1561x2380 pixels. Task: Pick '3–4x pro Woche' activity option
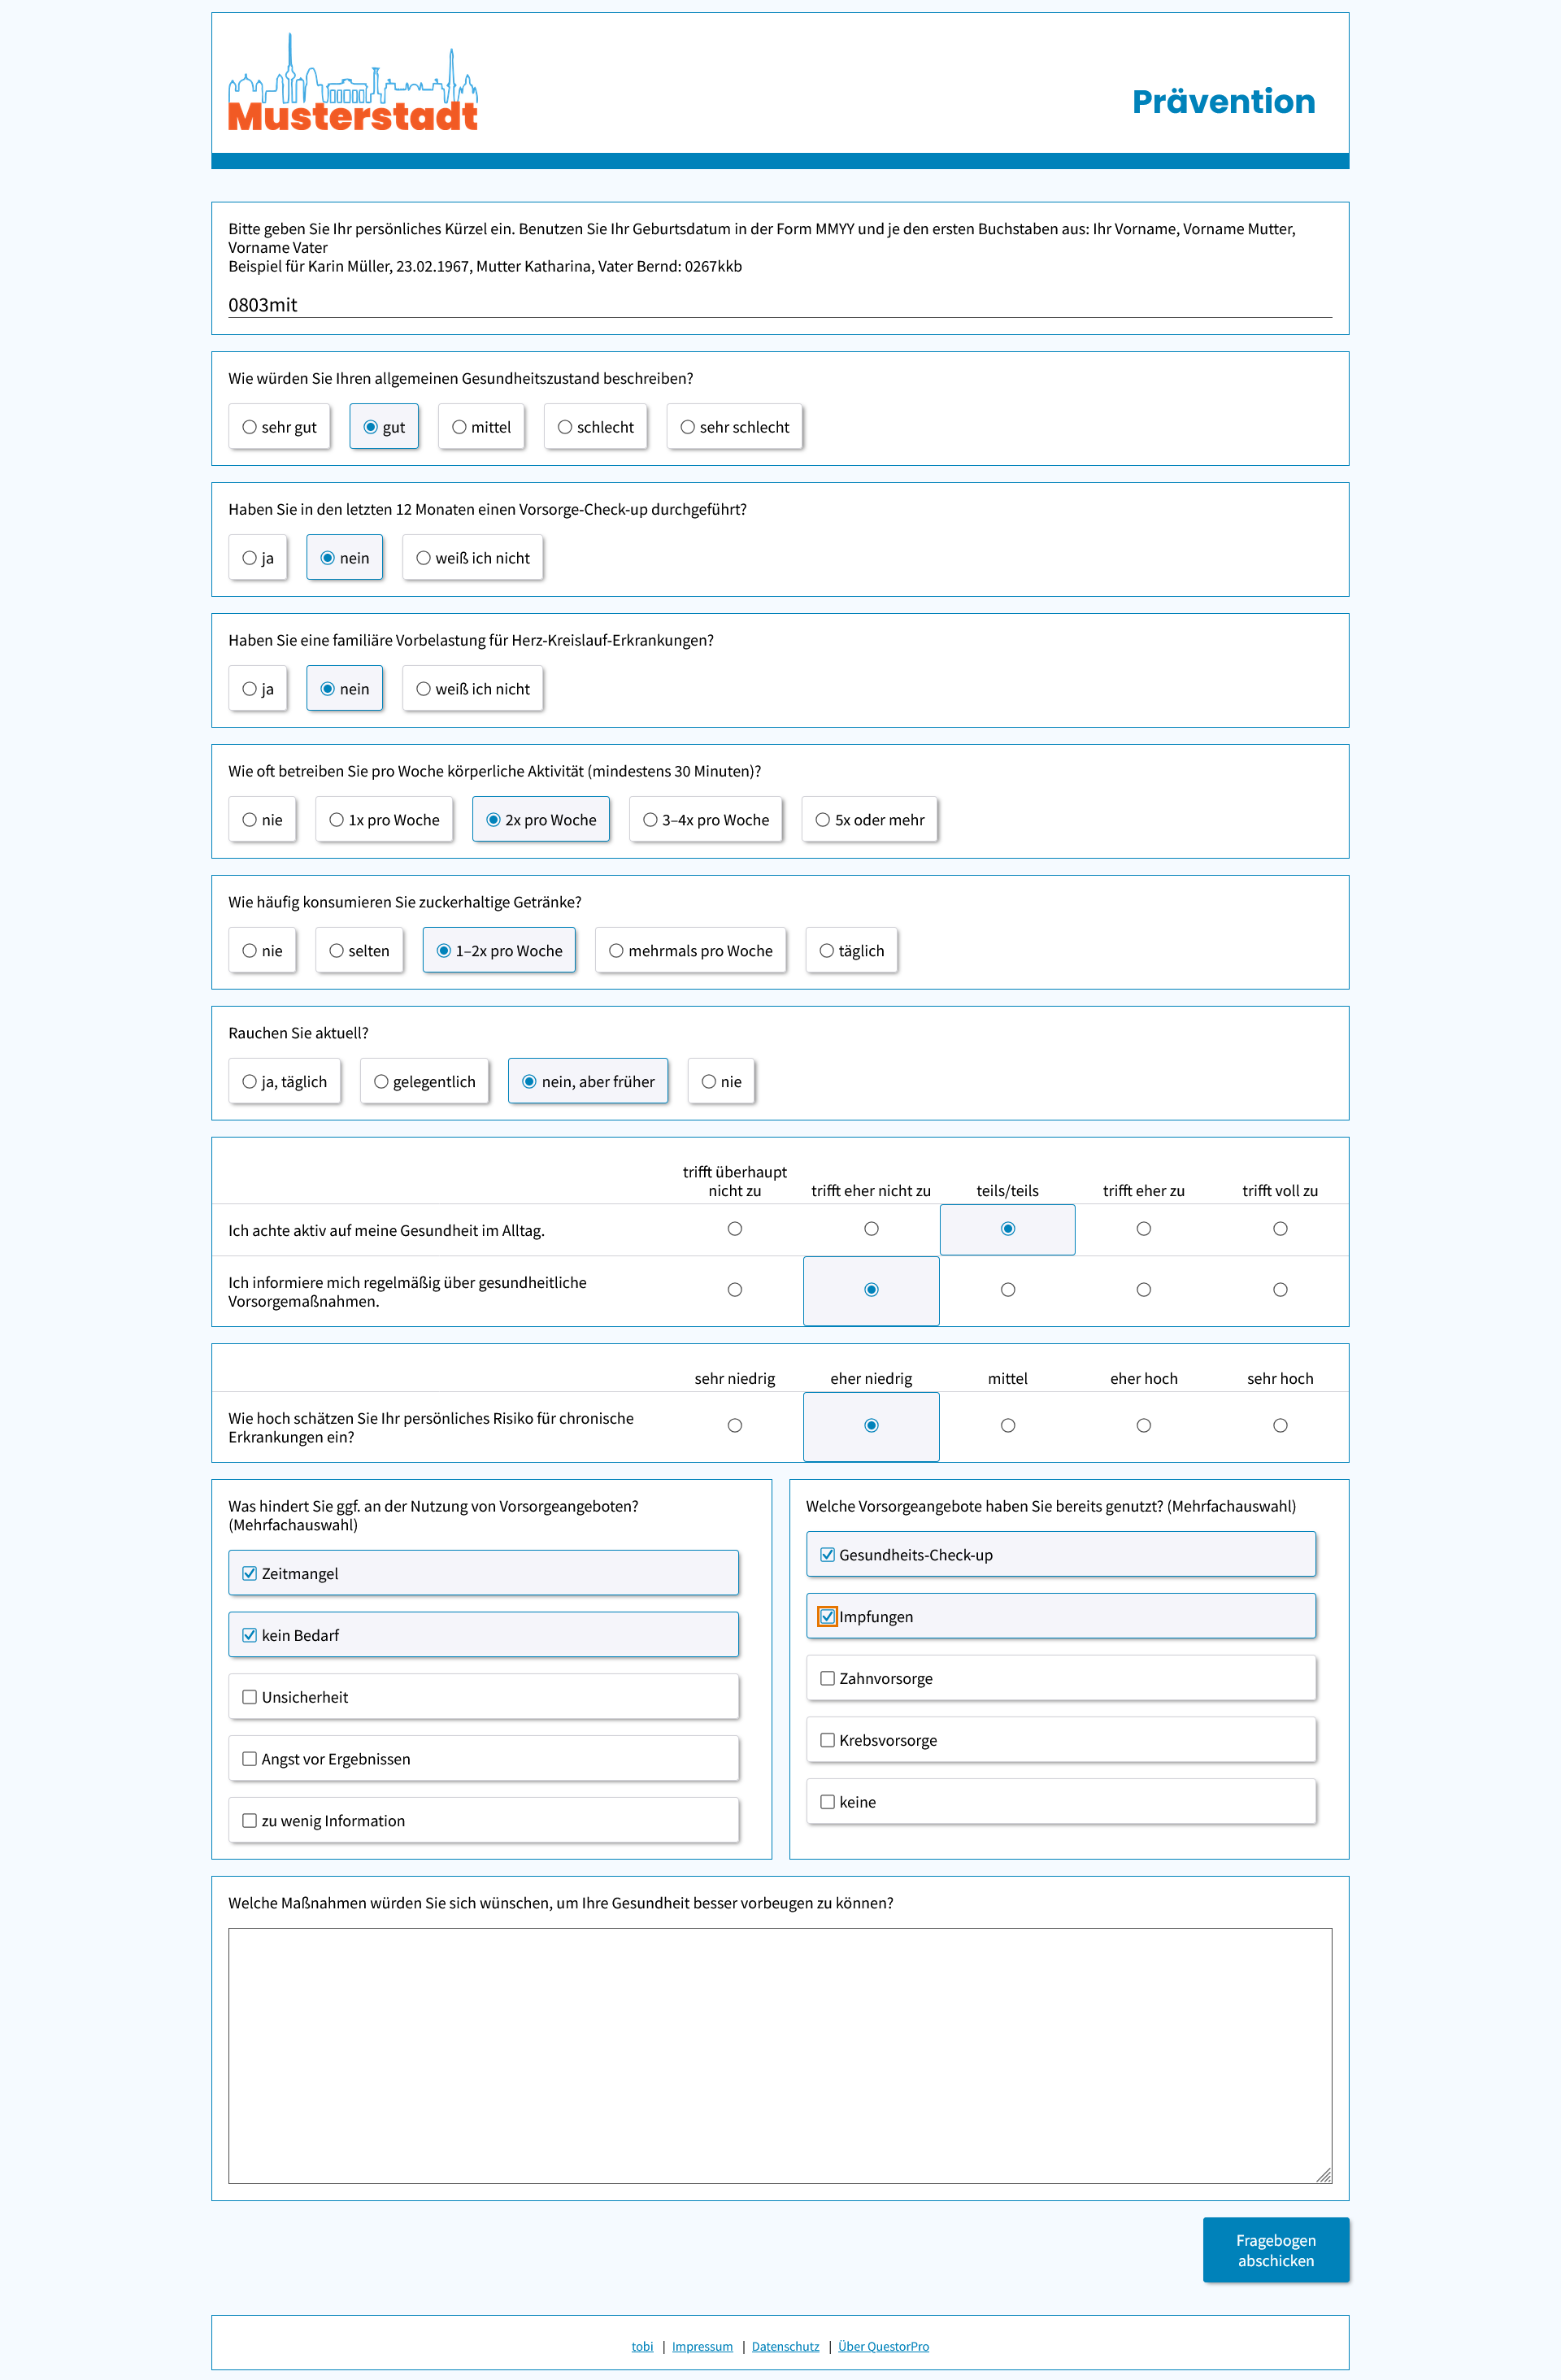point(705,820)
